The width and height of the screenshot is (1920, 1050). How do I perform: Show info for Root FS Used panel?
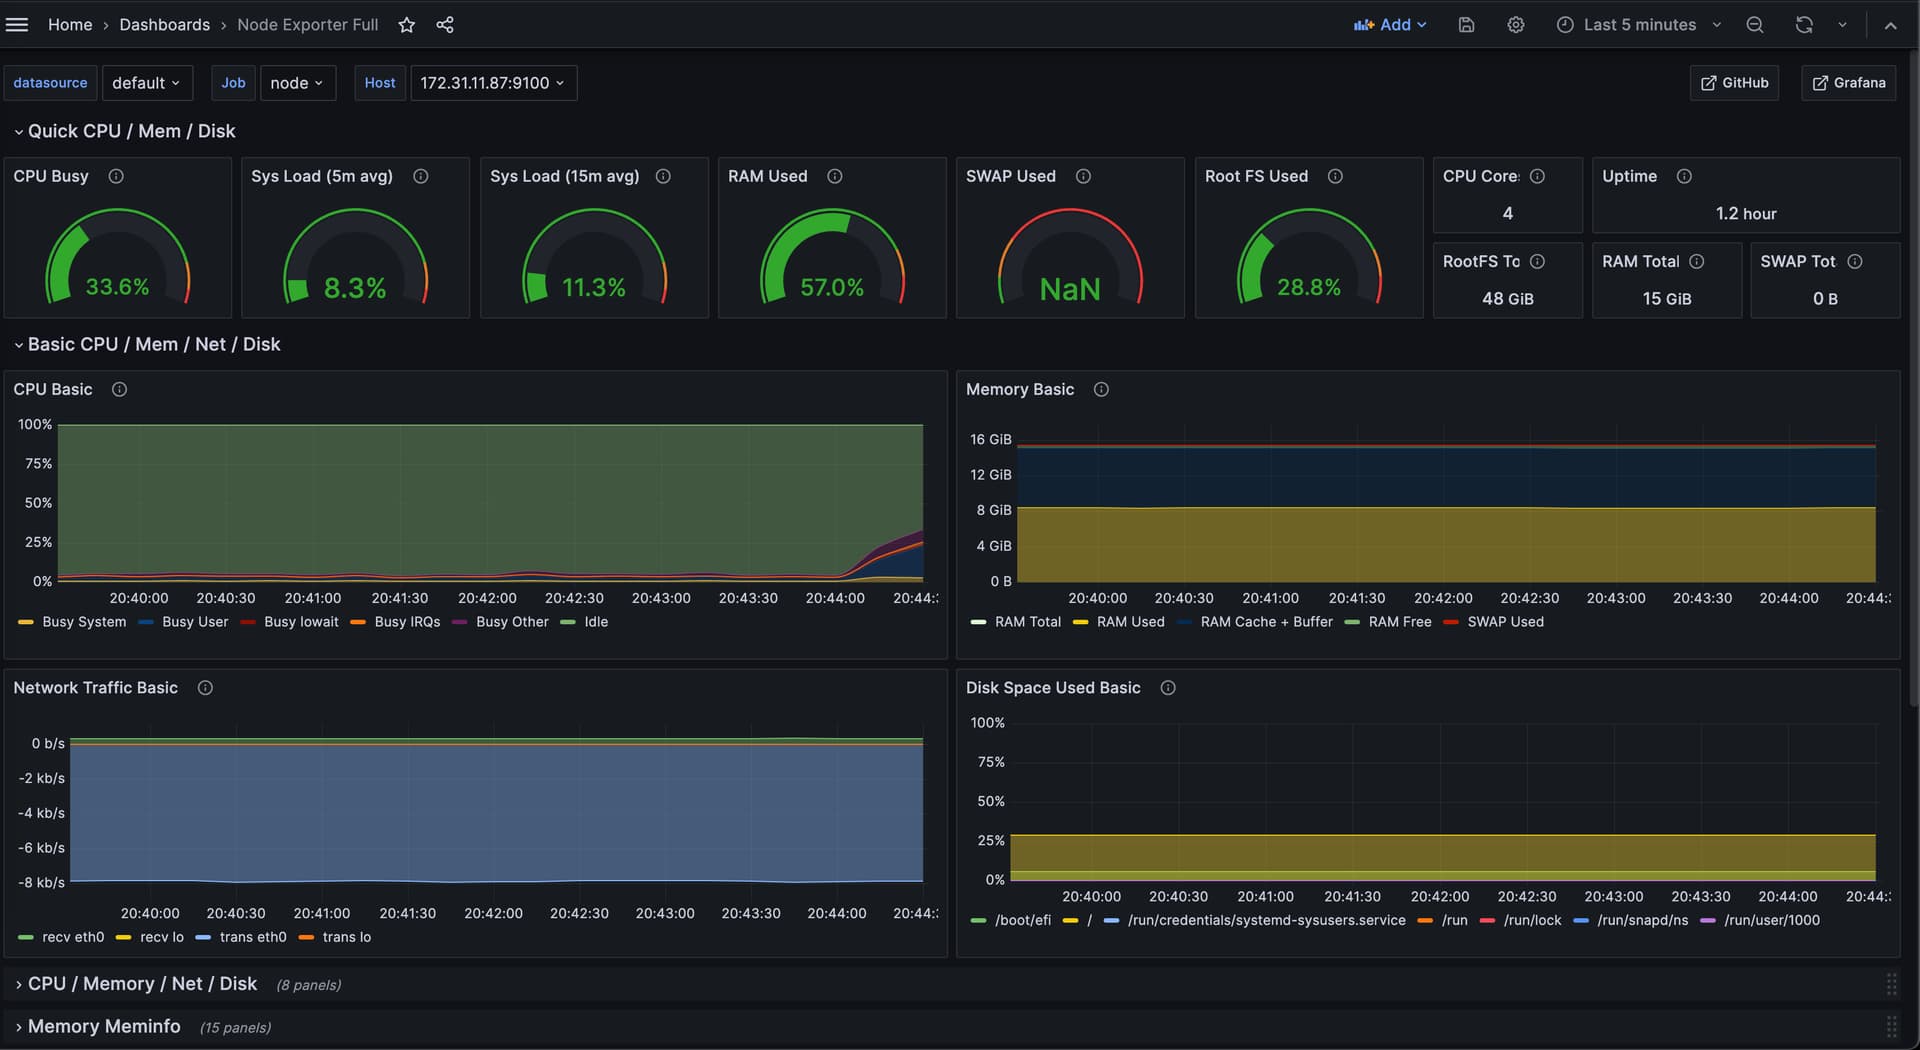(1335, 176)
